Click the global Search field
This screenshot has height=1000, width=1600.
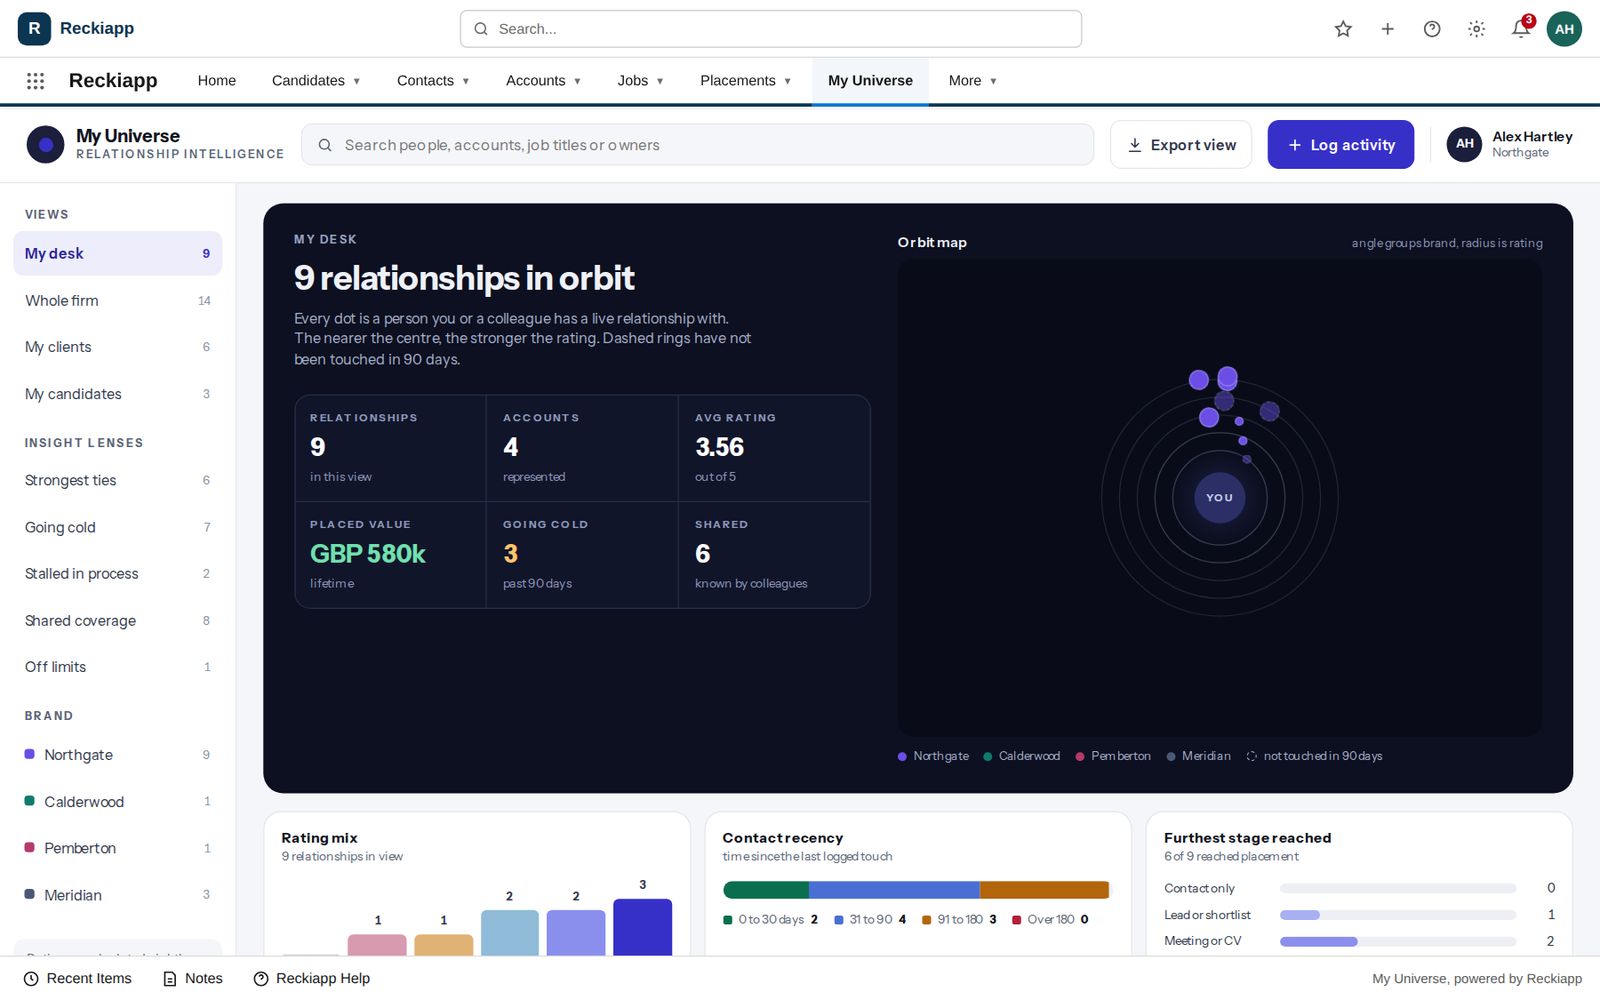[x=771, y=29]
